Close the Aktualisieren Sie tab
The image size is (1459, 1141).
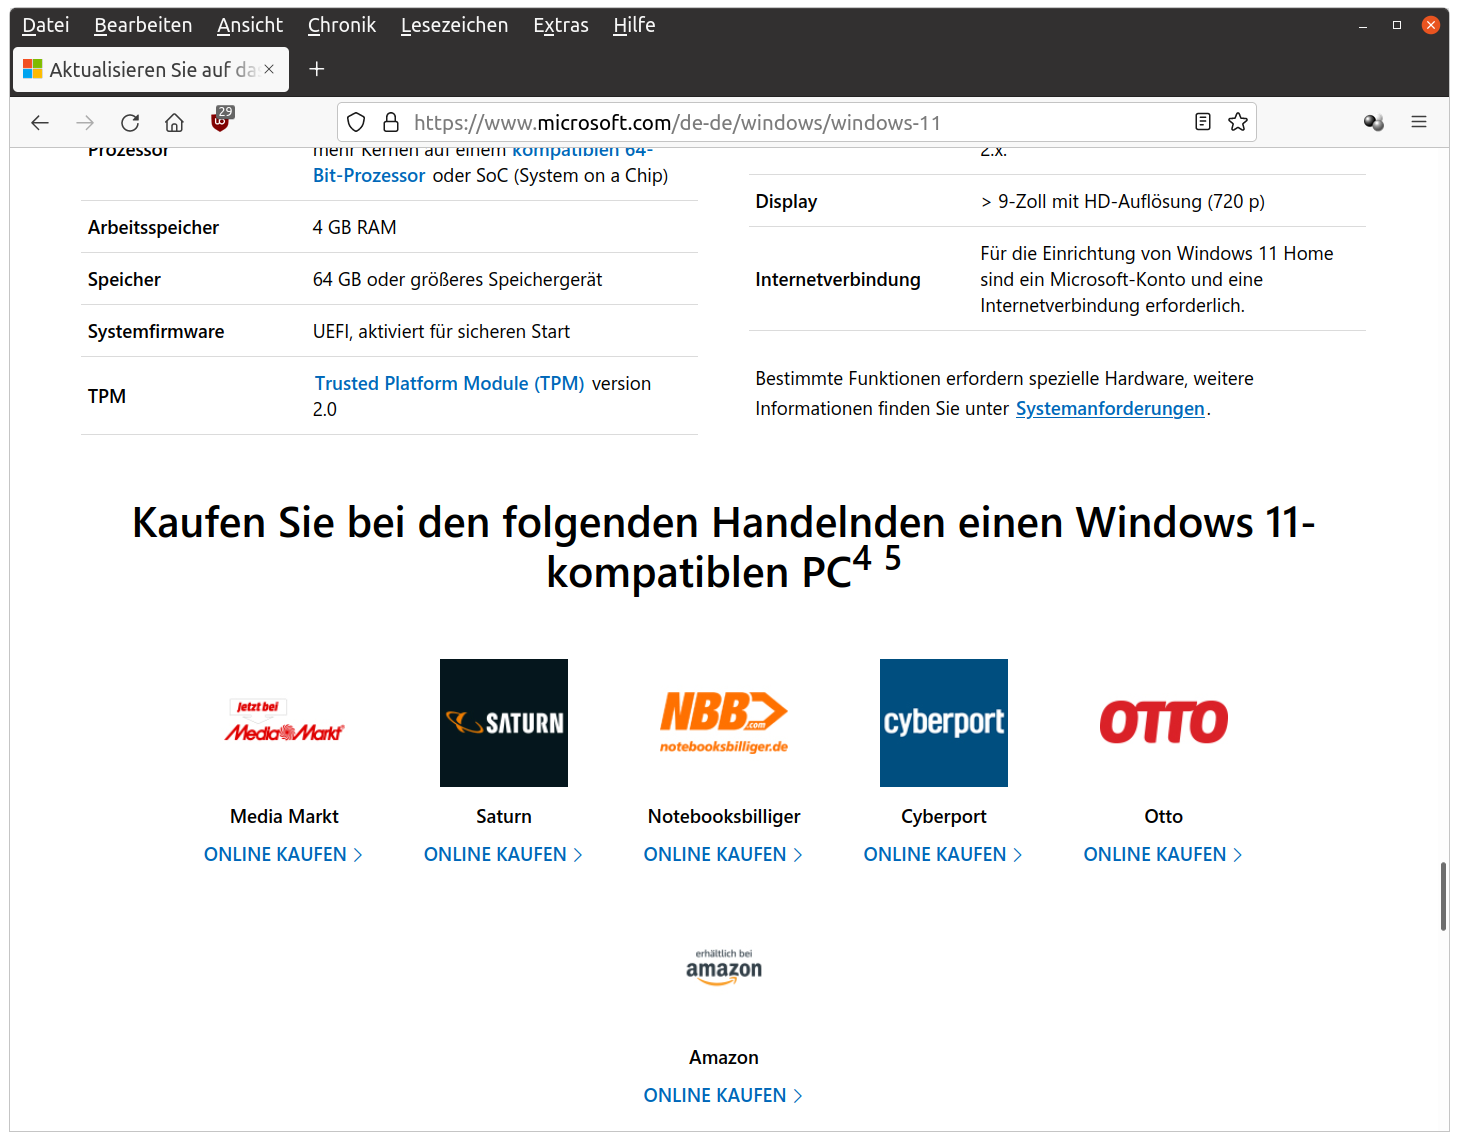point(269,69)
